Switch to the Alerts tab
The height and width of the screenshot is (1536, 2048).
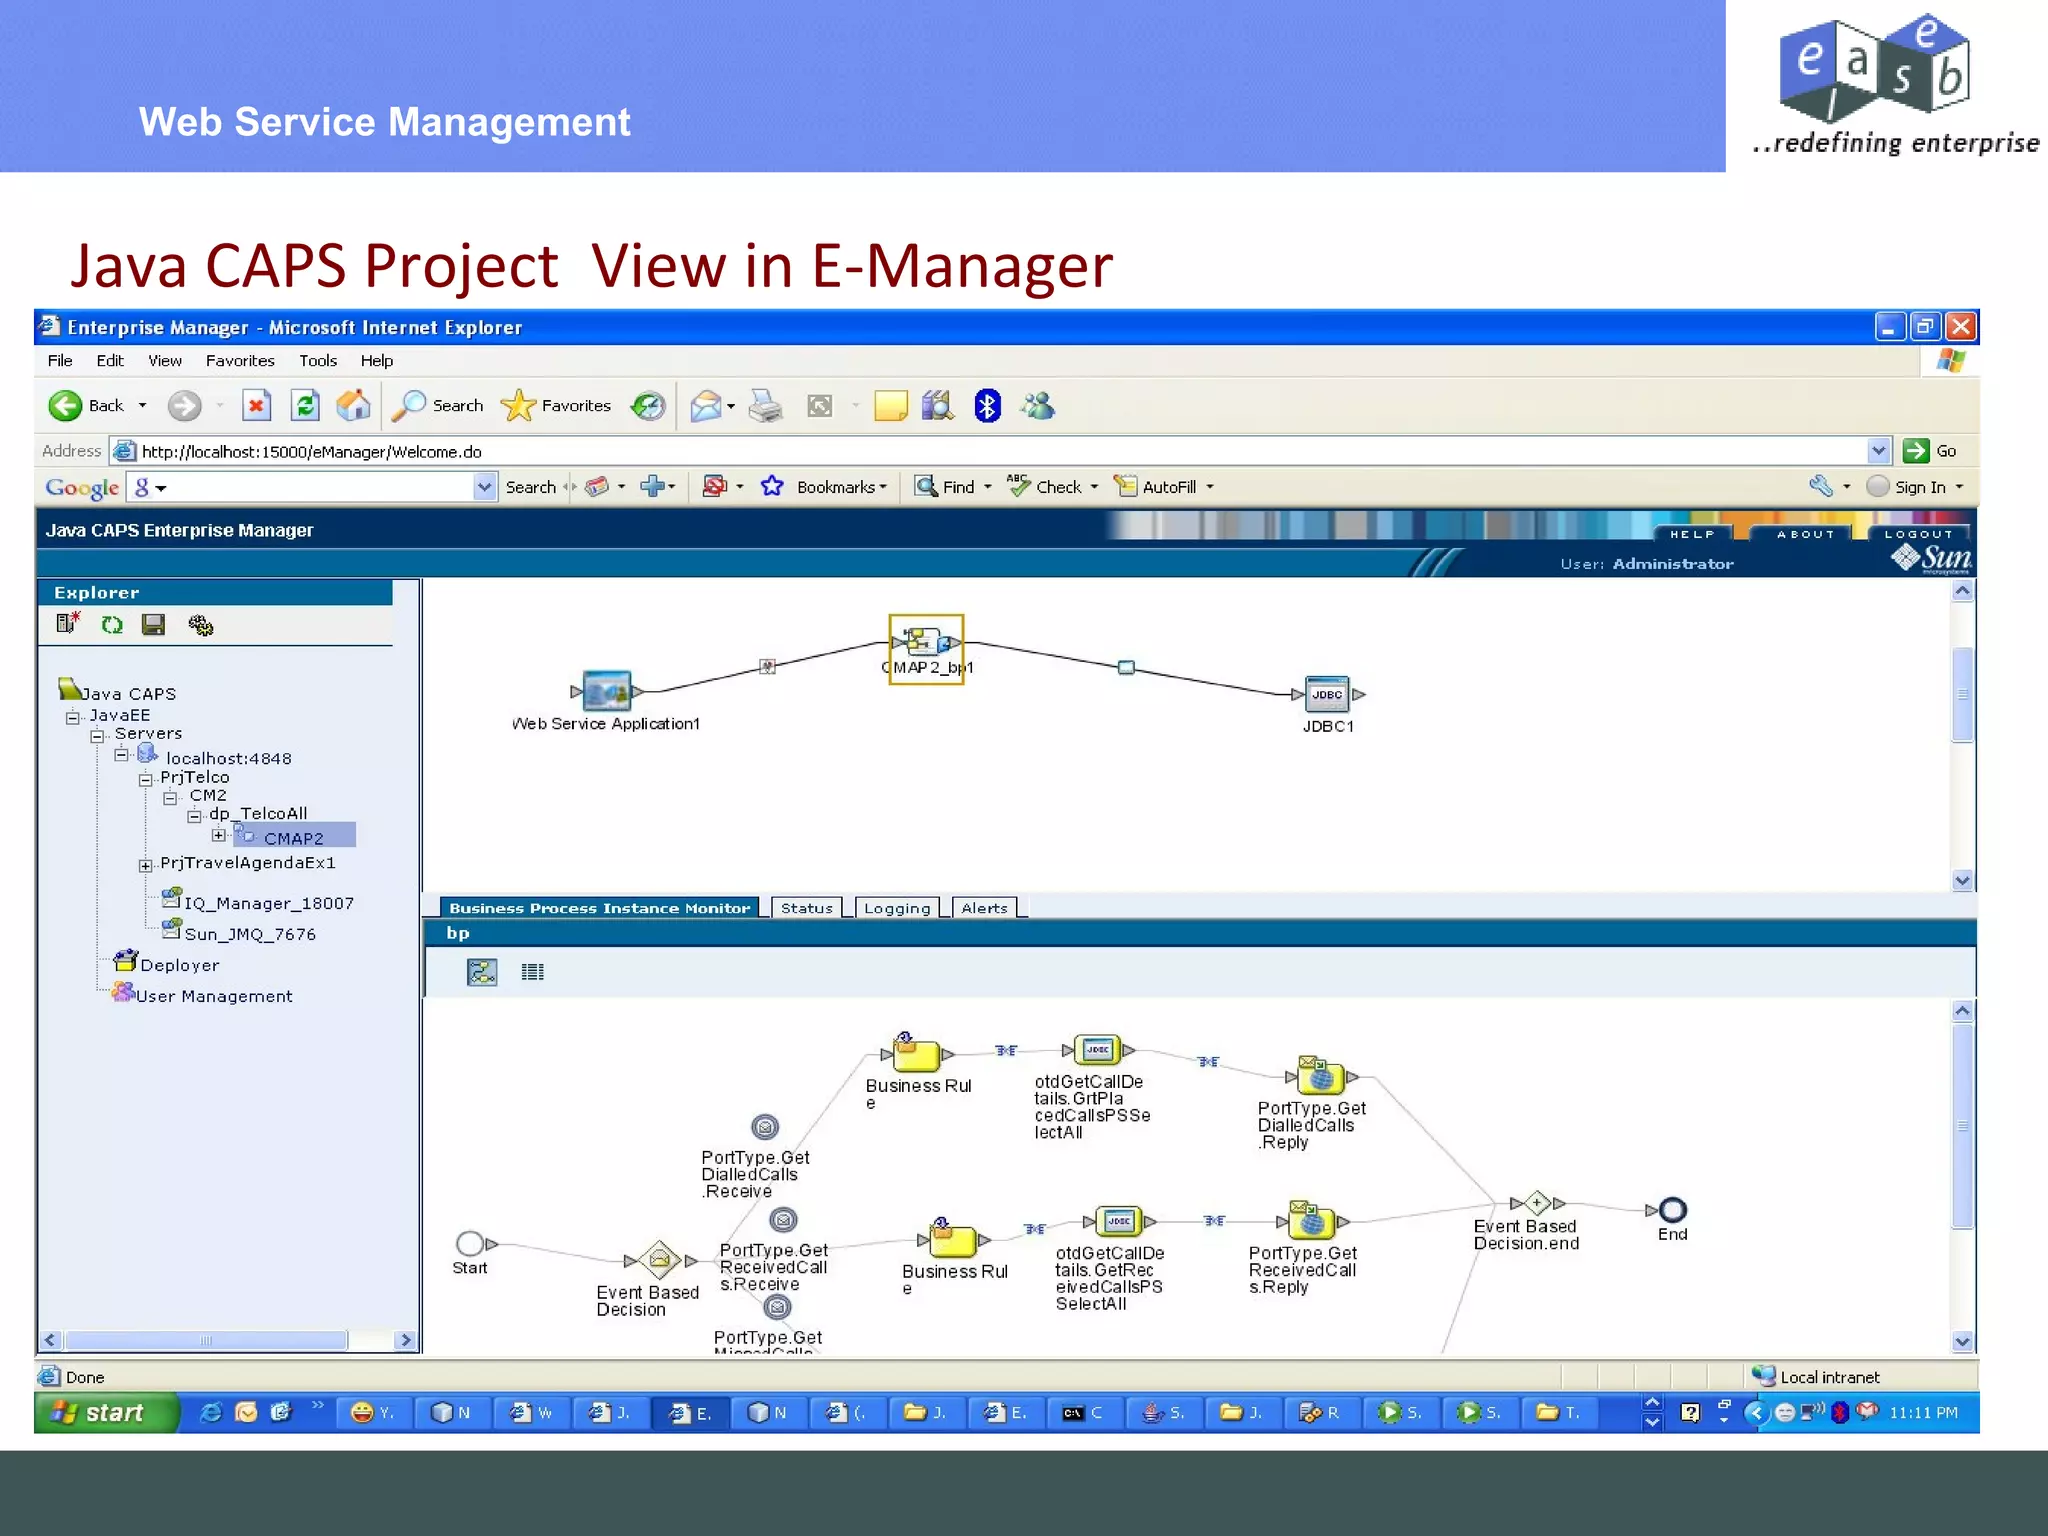(984, 908)
